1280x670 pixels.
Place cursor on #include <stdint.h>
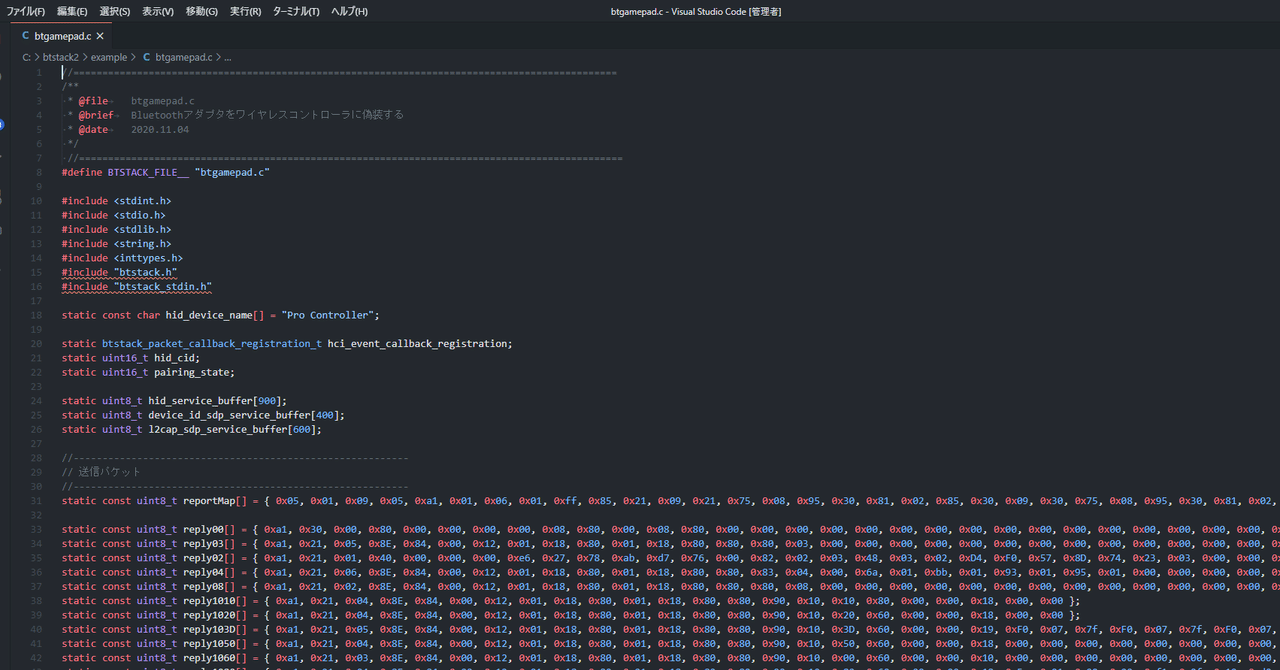click(116, 201)
